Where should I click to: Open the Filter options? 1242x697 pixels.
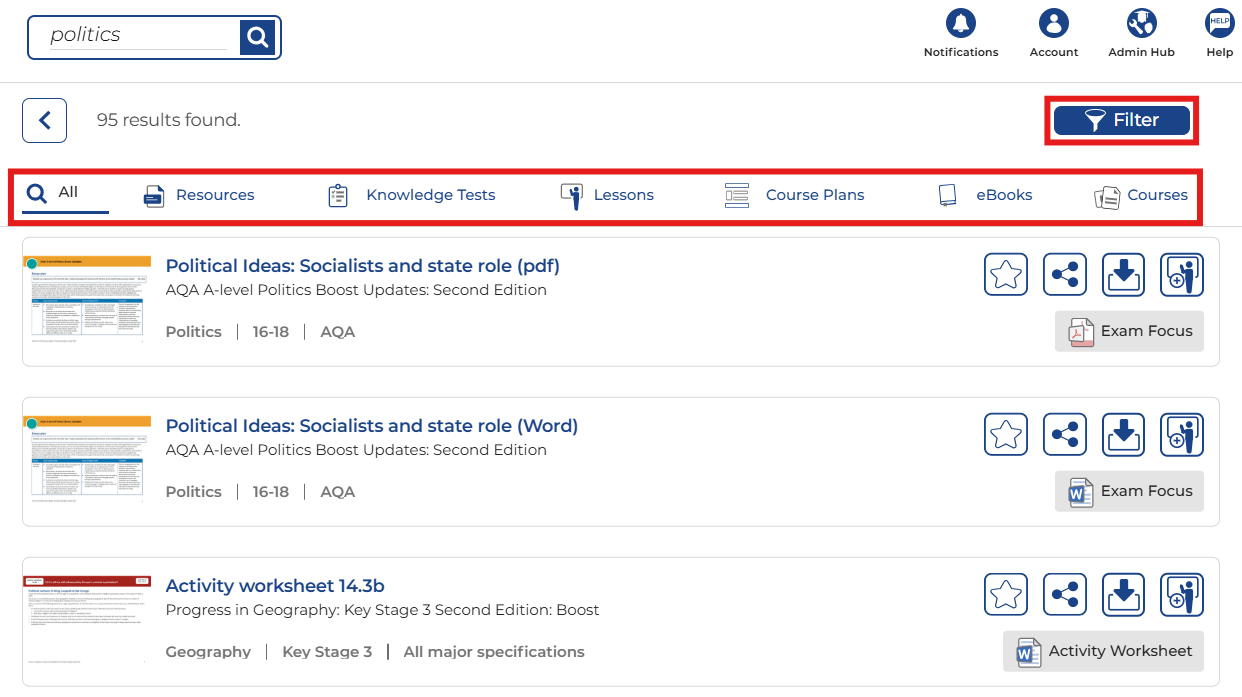pos(1121,120)
